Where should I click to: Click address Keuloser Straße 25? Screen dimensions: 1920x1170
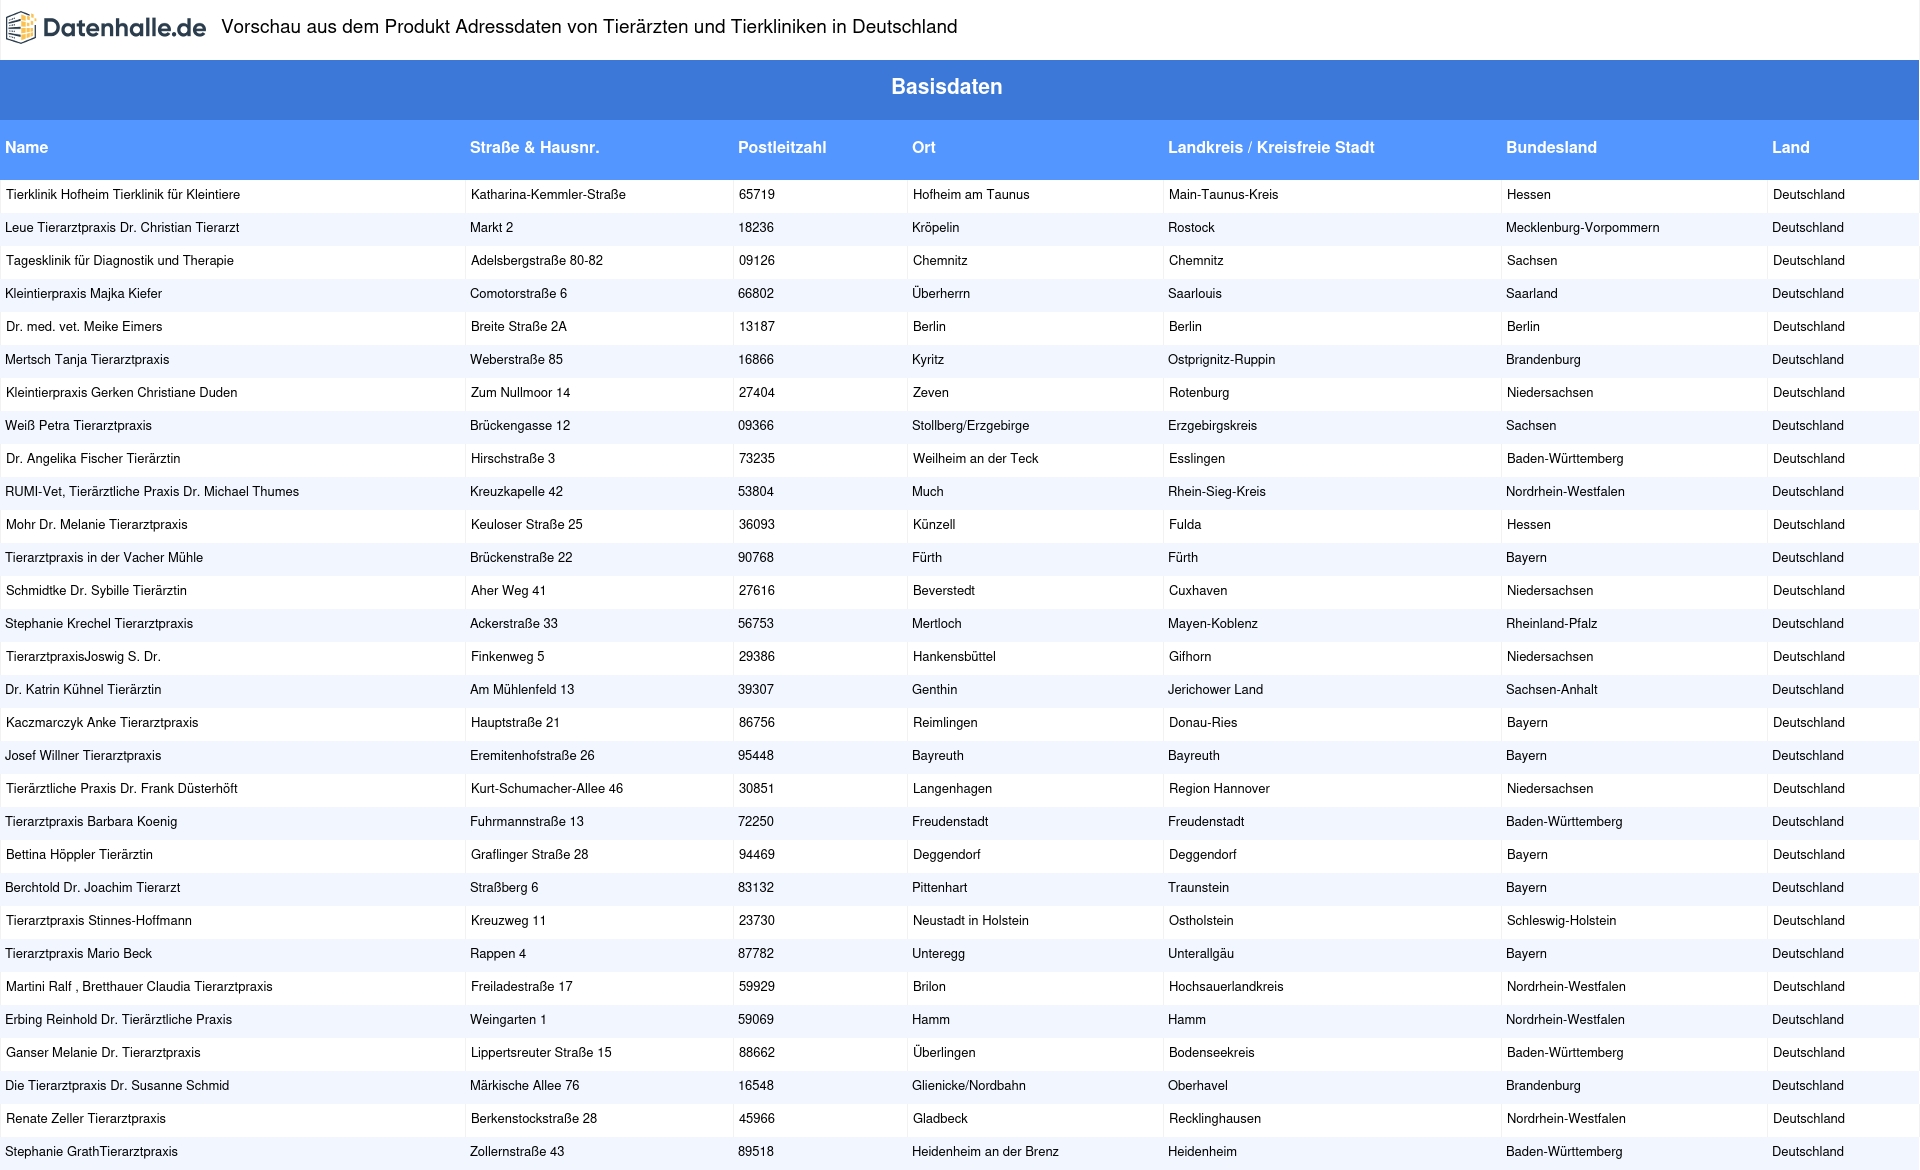pos(527,525)
